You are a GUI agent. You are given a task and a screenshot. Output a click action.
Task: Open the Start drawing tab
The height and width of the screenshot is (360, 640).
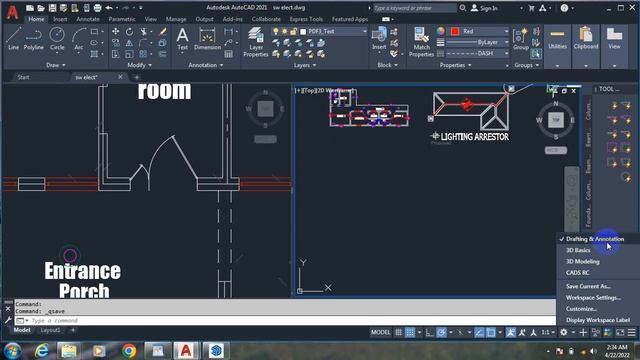[23, 77]
